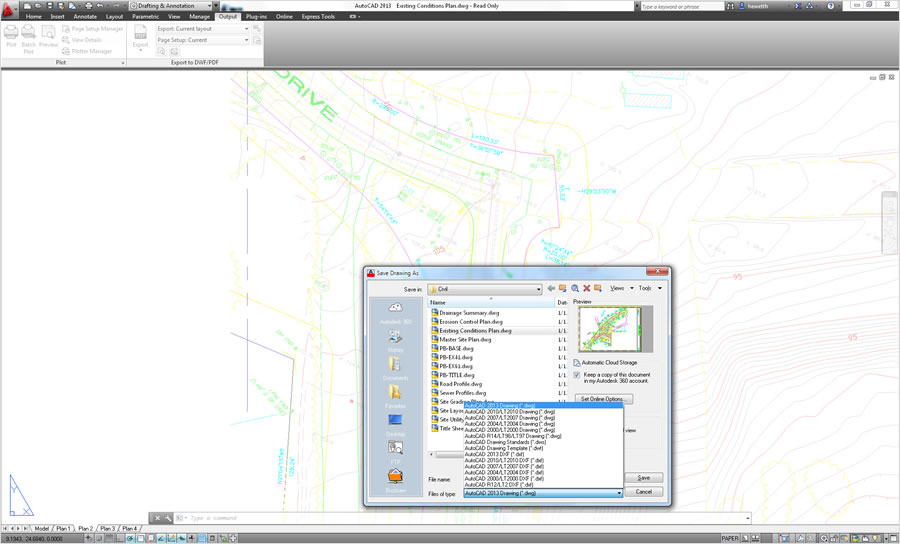This screenshot has width=900, height=544.
Task: Click Up one level folder icon in dialog
Action: 562,288
